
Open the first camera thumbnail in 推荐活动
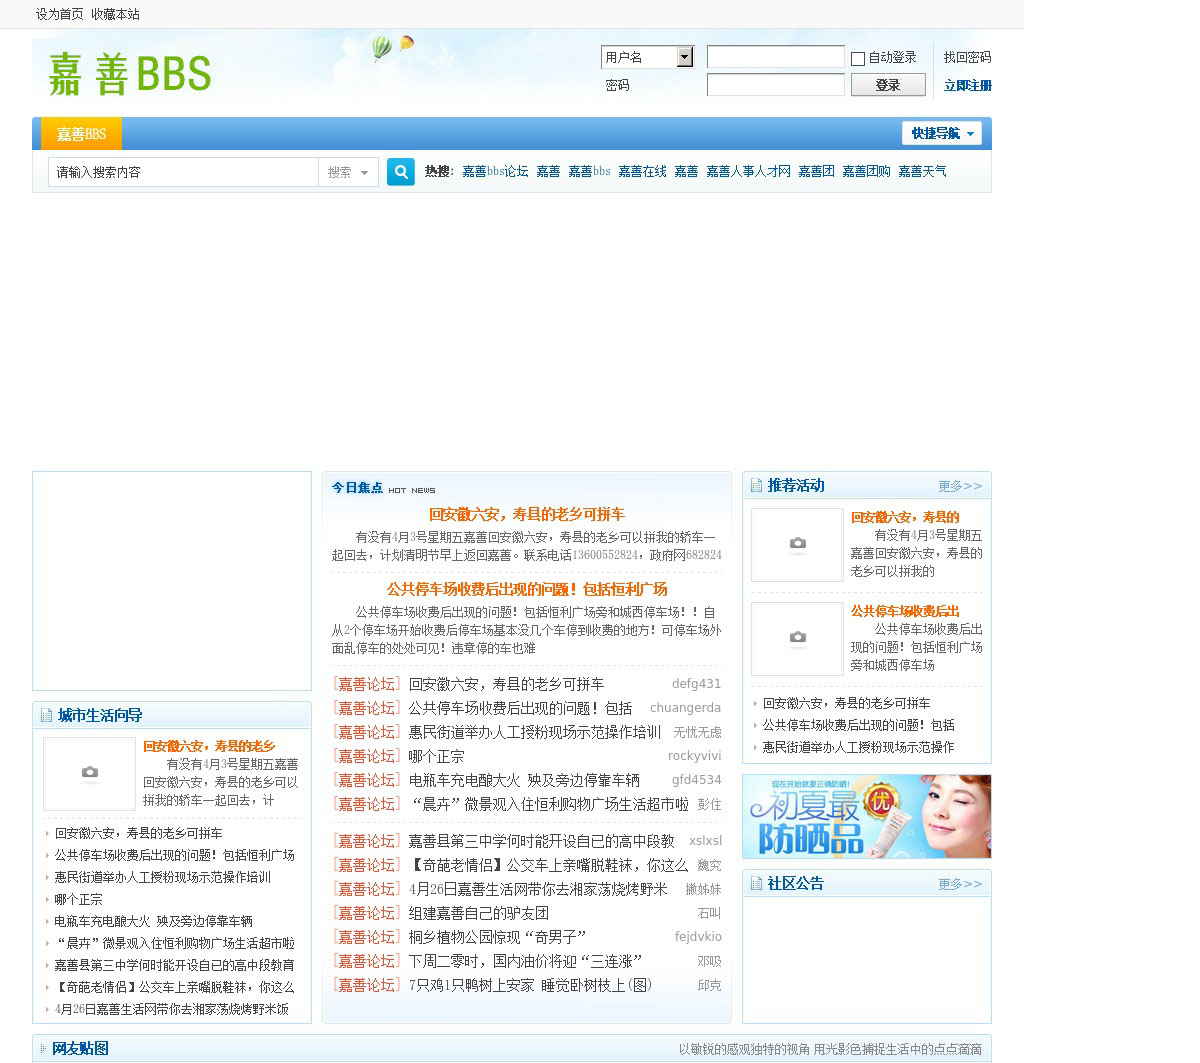[x=797, y=545]
